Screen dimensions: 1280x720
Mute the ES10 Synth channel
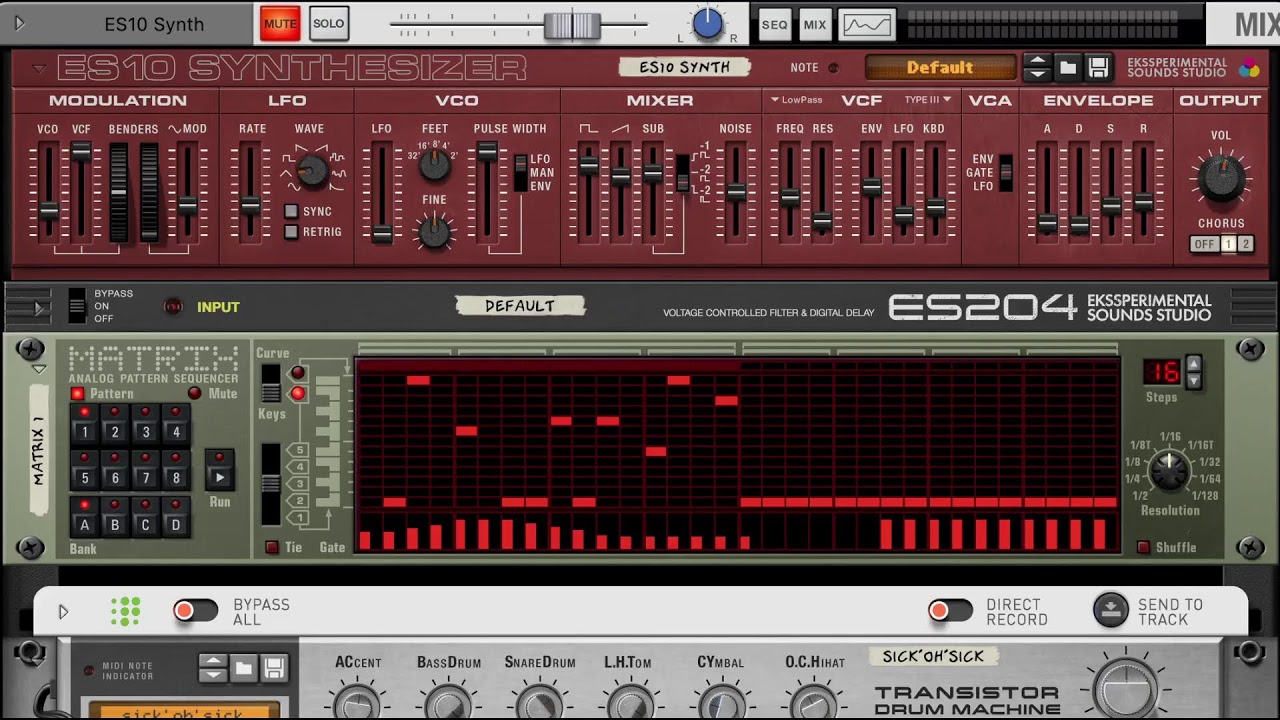(280, 23)
